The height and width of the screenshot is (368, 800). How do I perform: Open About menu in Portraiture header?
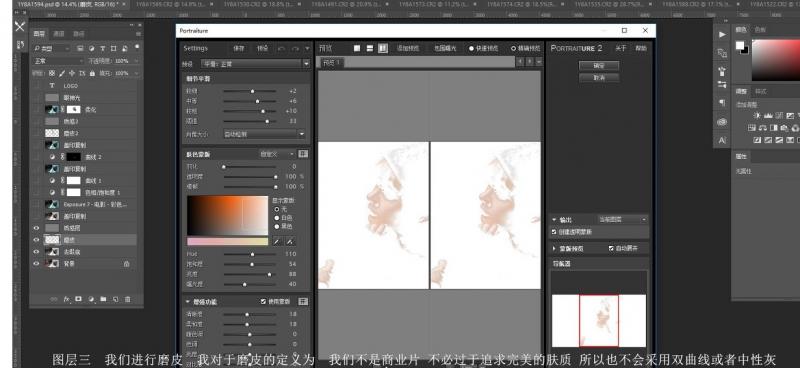[620, 48]
